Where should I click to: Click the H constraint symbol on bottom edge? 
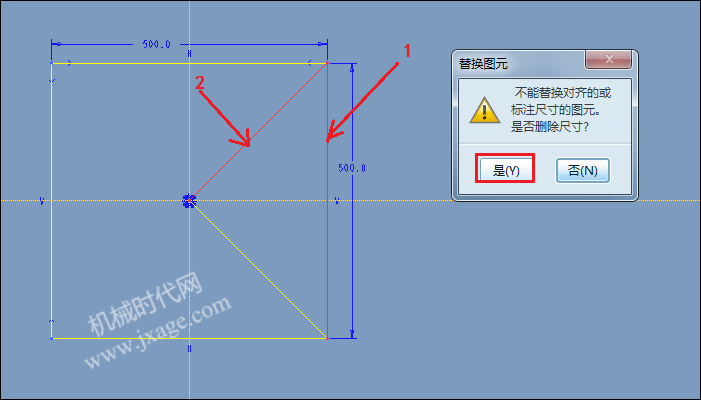pyautogui.click(x=190, y=348)
